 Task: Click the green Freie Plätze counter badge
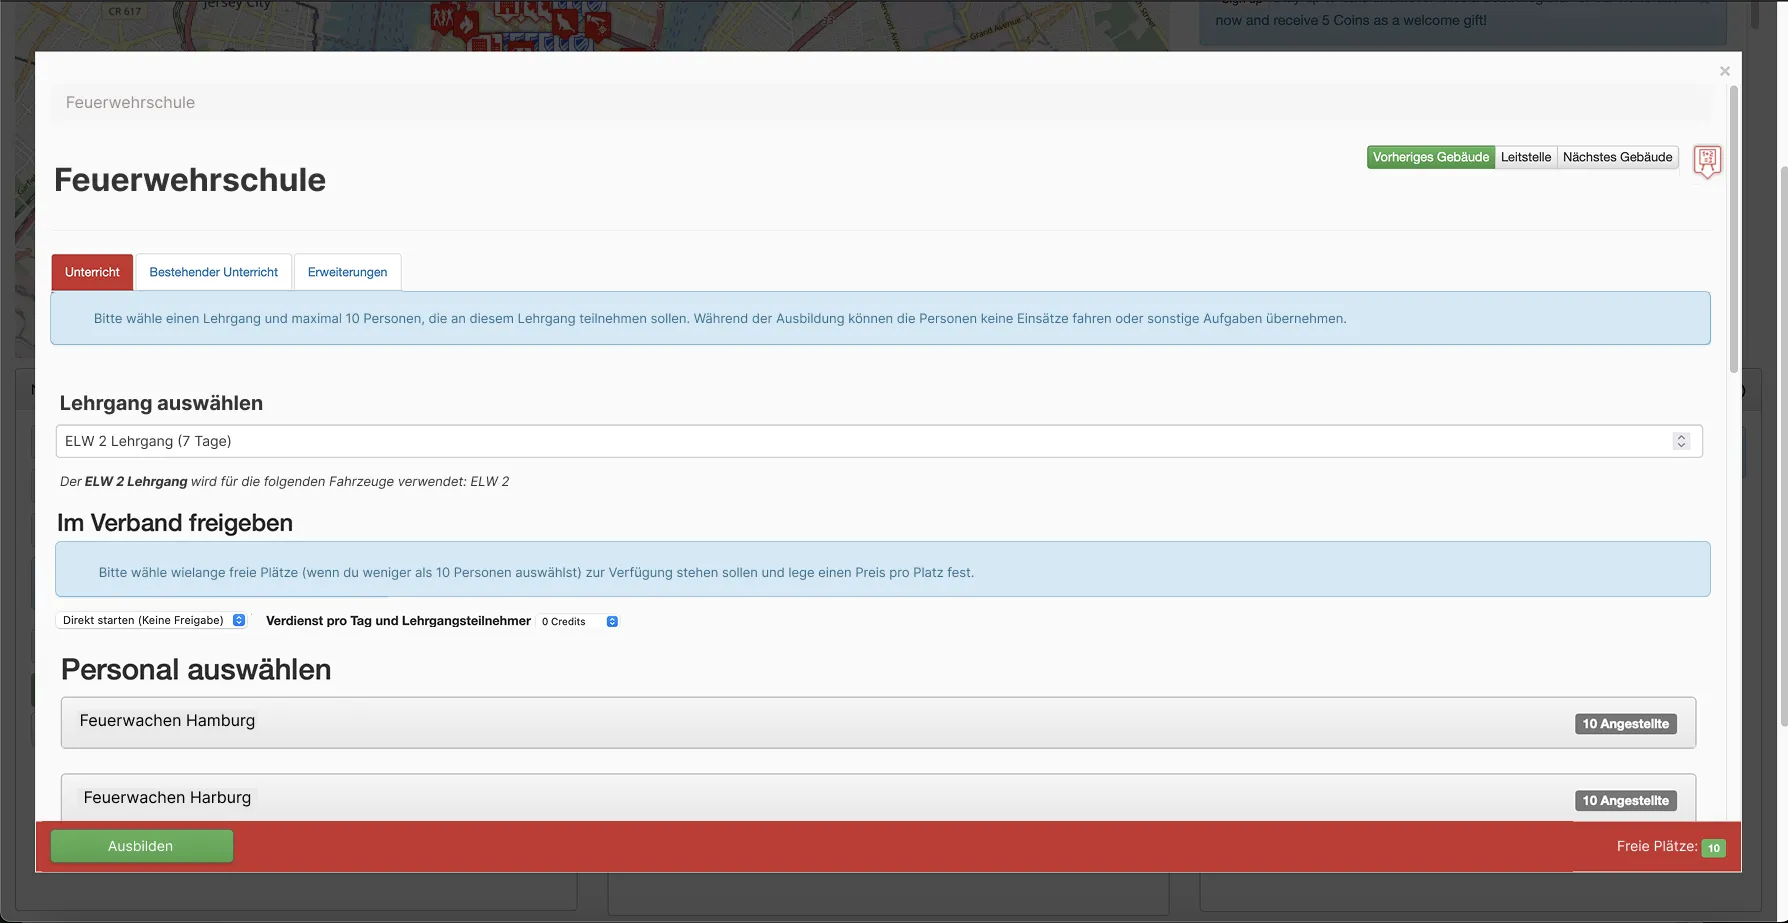[1713, 848]
